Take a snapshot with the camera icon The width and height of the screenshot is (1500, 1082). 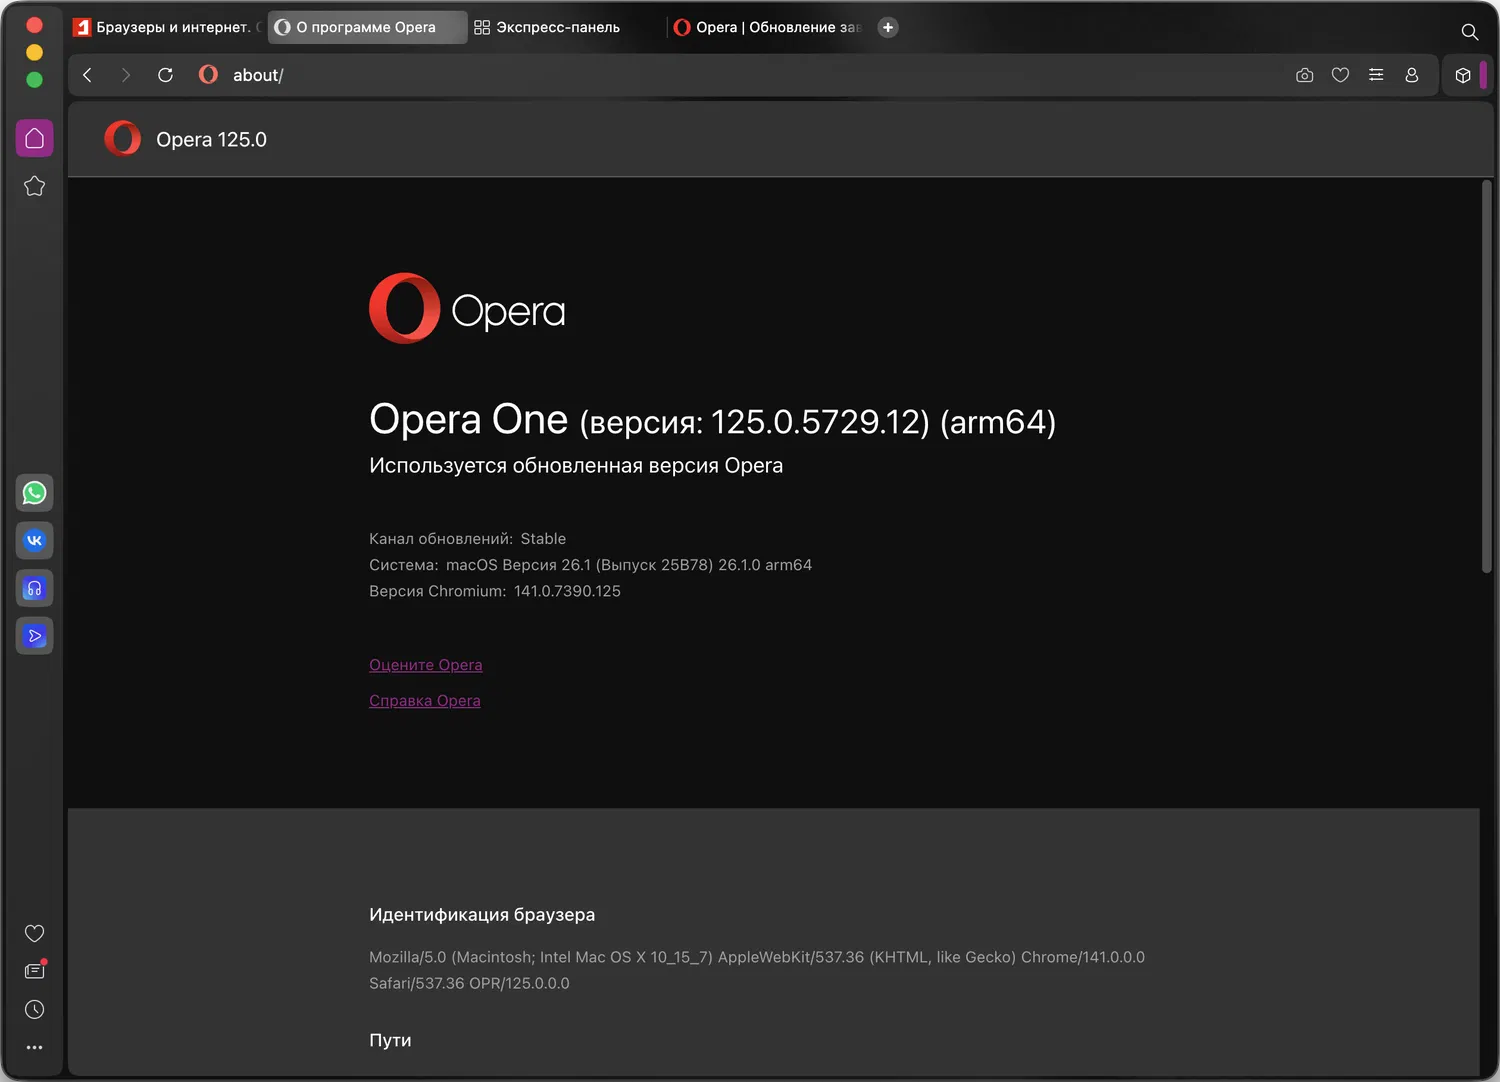pos(1304,75)
